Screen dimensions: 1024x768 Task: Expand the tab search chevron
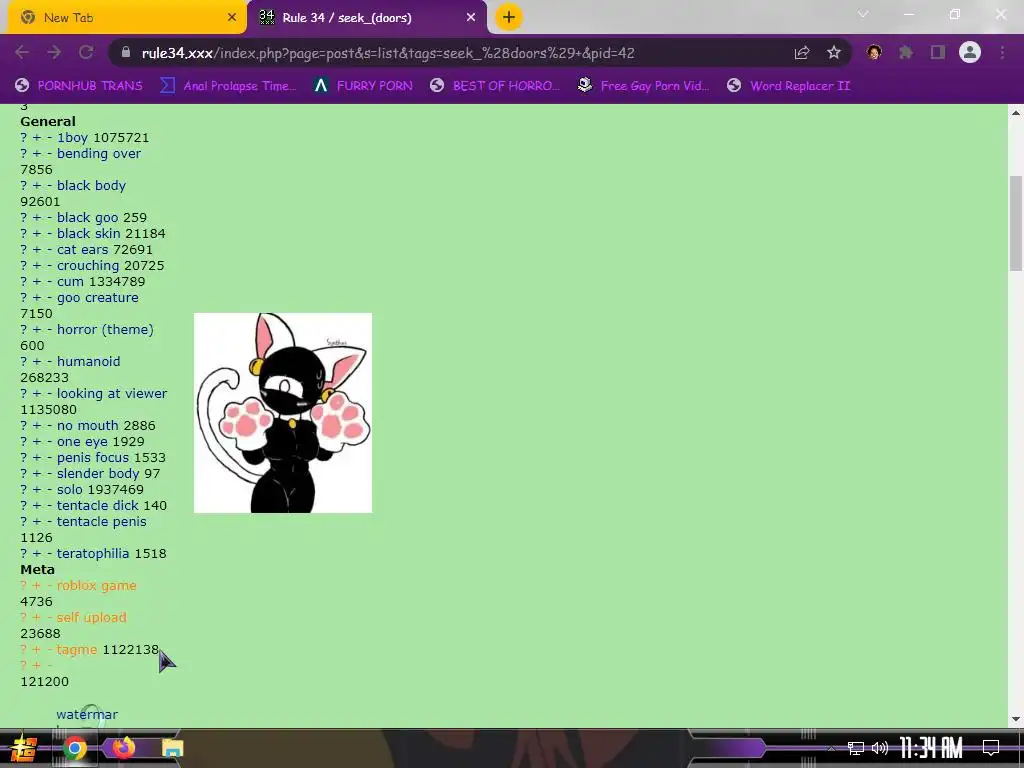863,14
